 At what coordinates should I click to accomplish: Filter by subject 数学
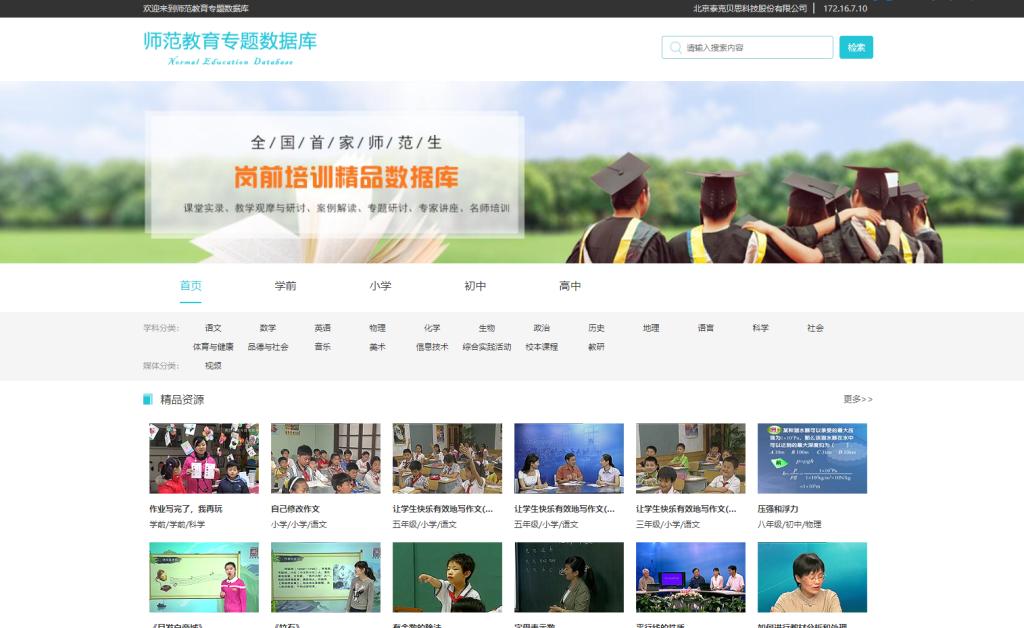pos(268,328)
